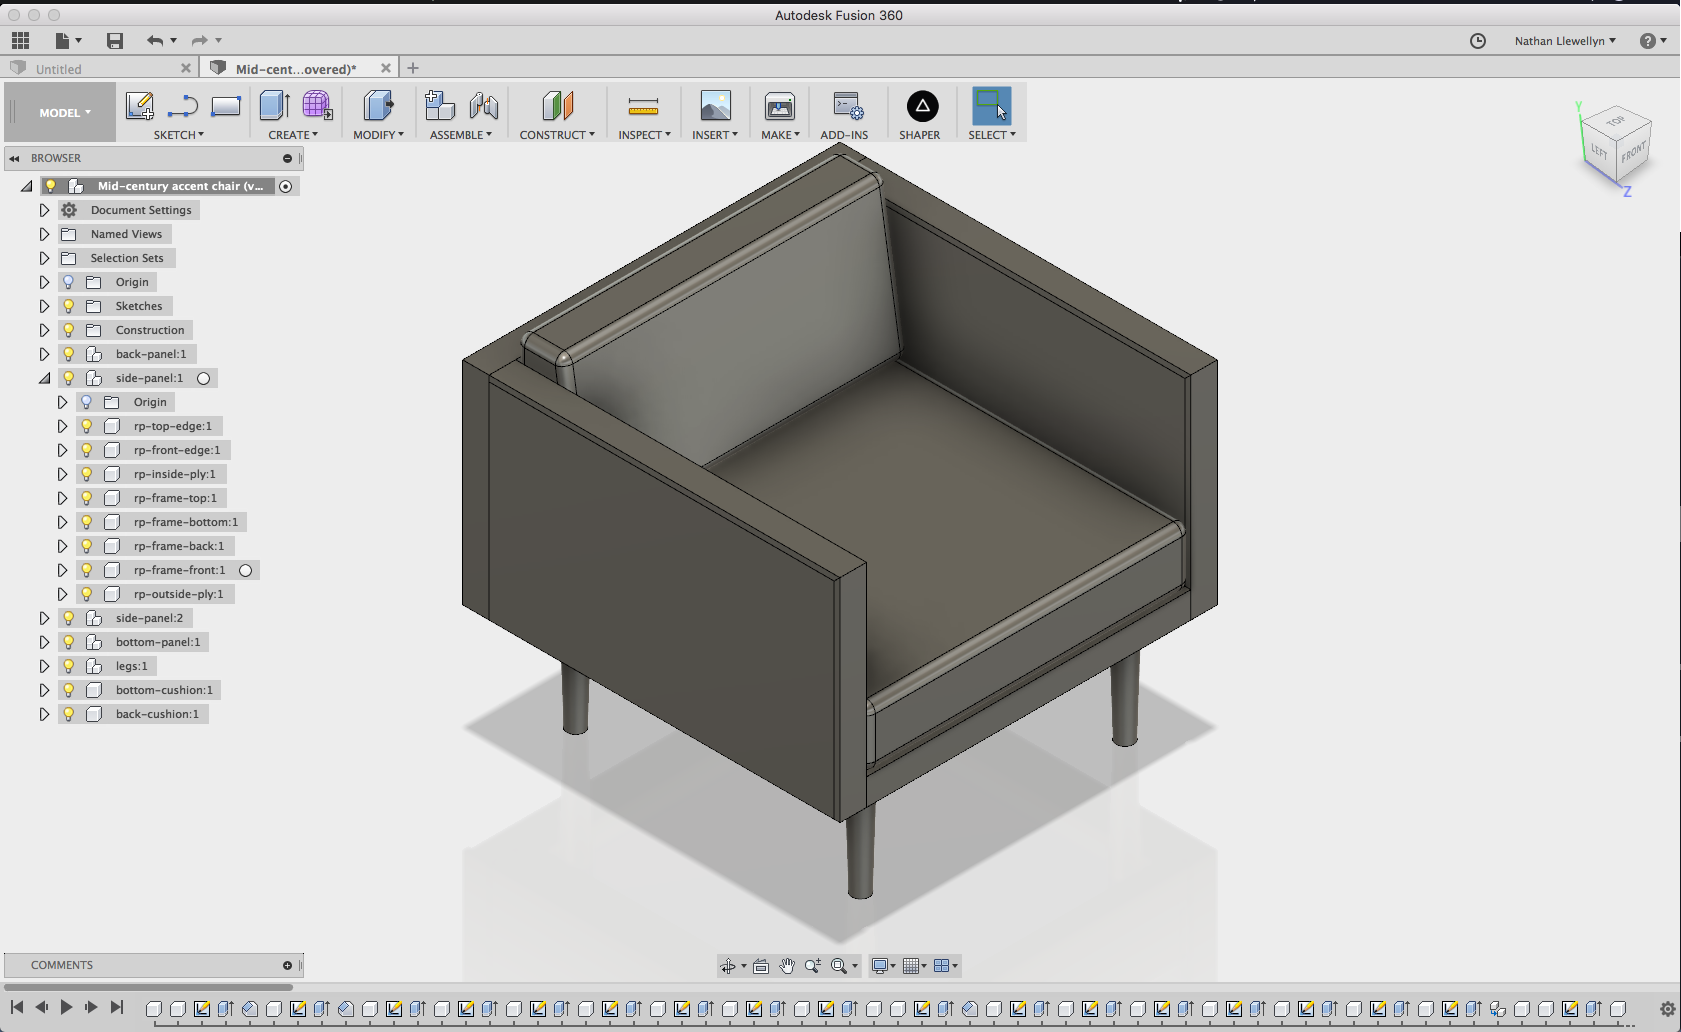1681x1032 pixels.
Task: Play the timeline
Action: click(x=66, y=1008)
